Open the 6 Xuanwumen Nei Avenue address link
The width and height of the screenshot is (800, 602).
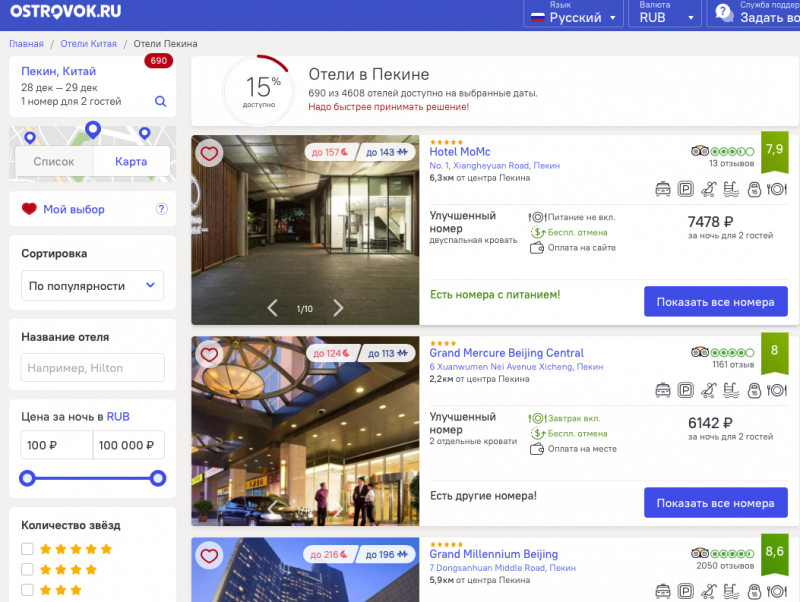pyautogui.click(x=516, y=366)
